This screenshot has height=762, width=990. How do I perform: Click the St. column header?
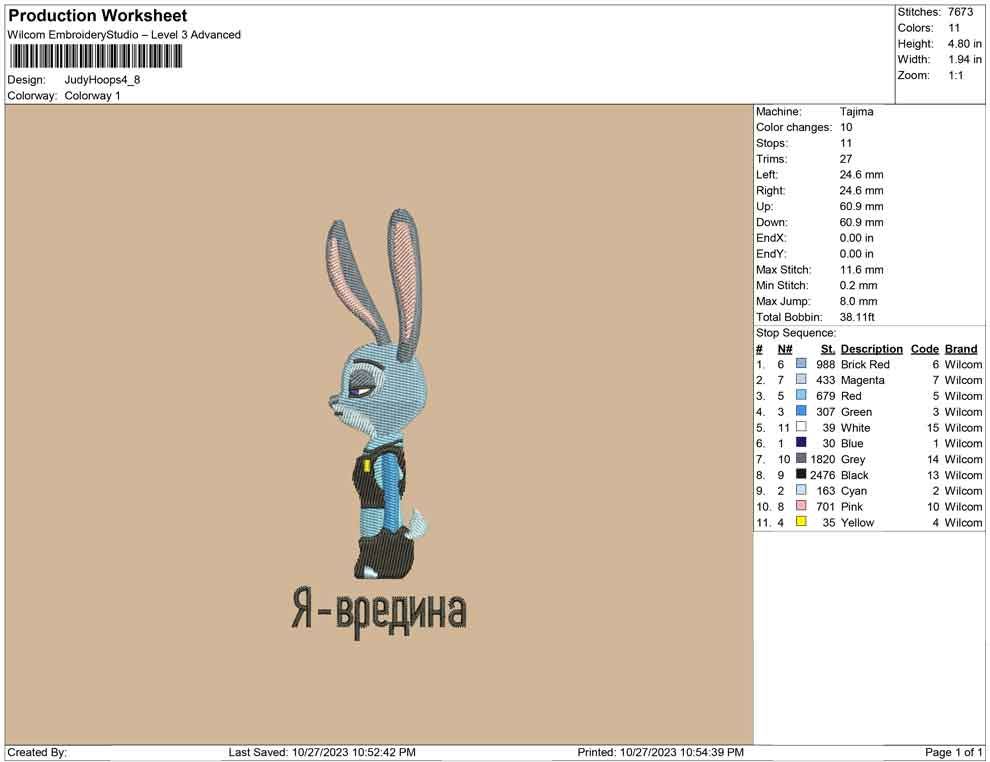tap(828, 349)
